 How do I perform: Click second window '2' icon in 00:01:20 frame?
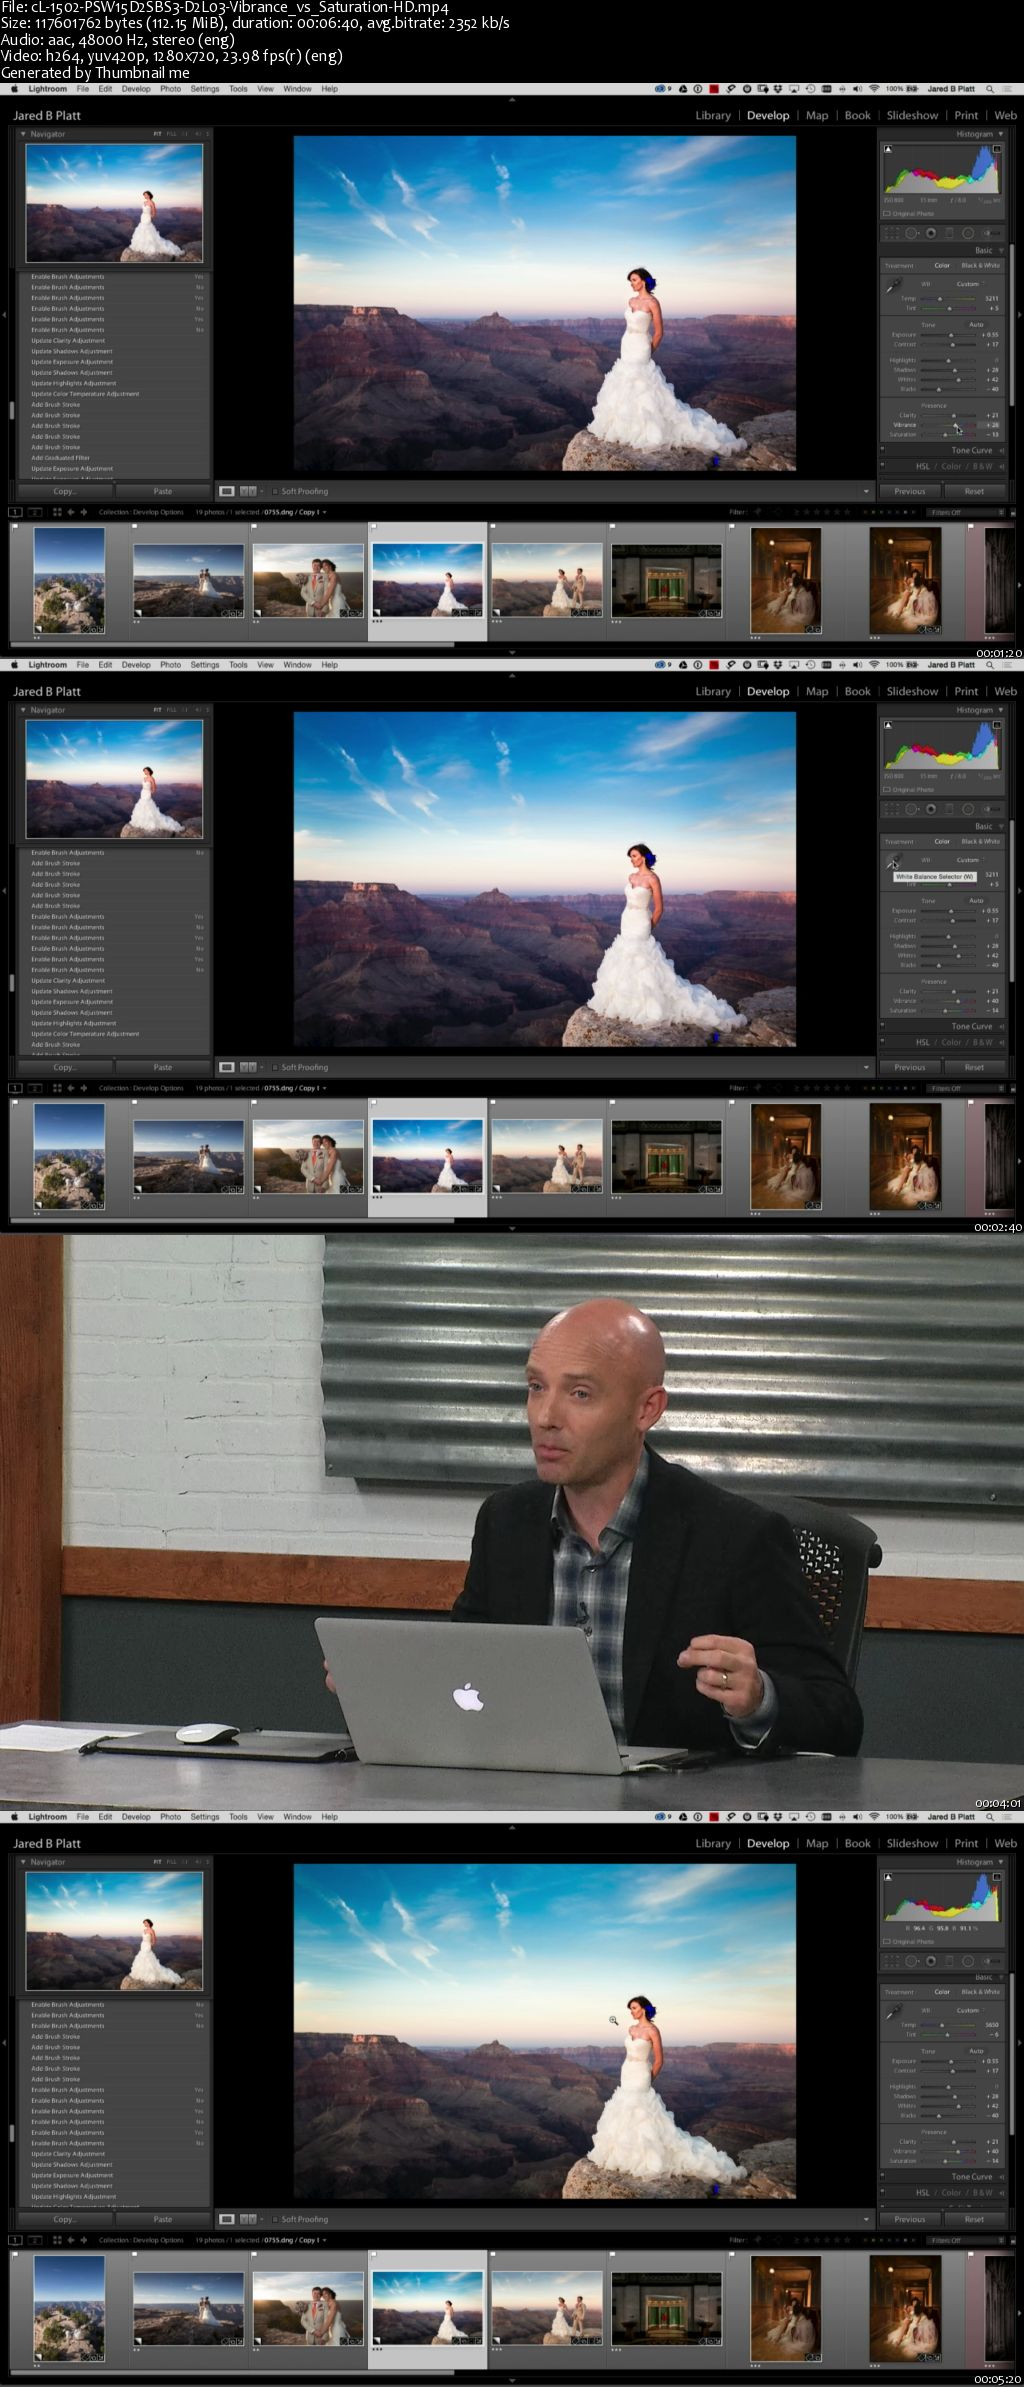point(34,512)
